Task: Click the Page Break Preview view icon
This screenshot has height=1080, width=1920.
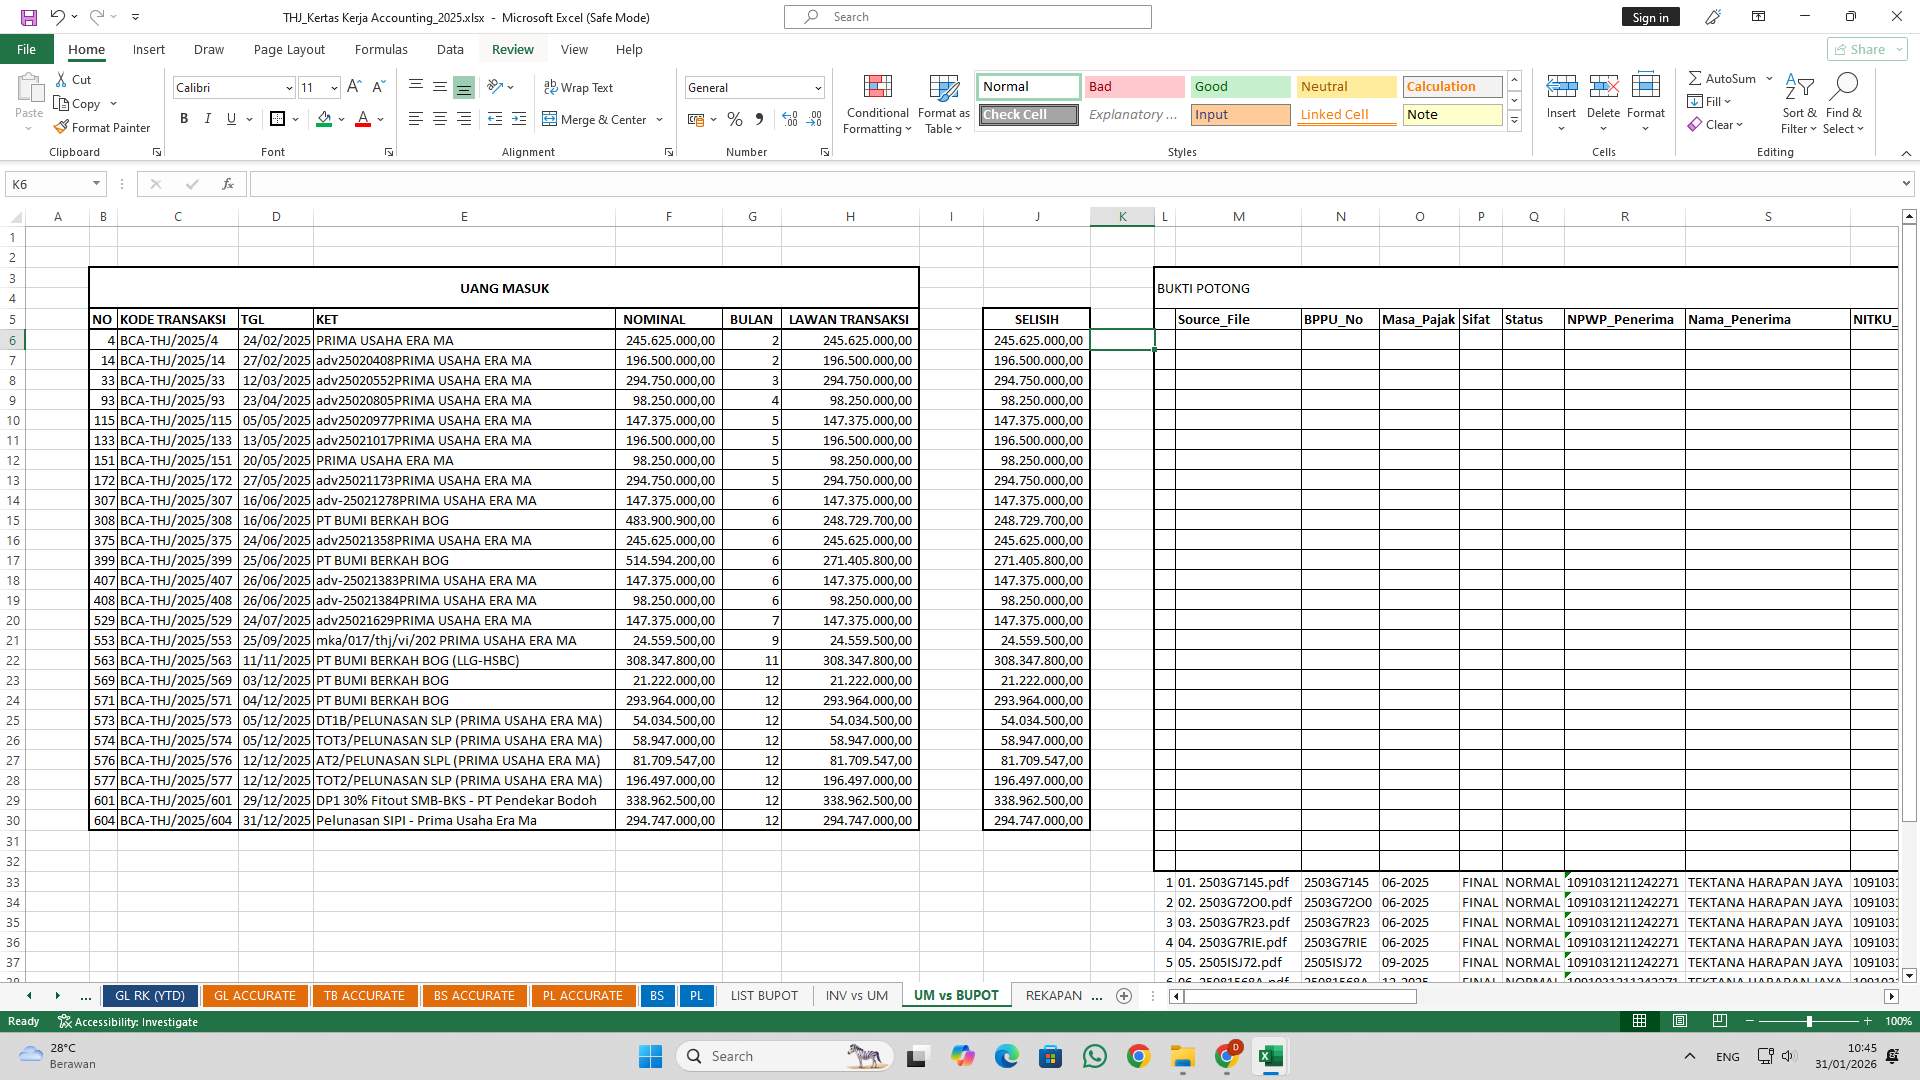Action: 1719,1021
